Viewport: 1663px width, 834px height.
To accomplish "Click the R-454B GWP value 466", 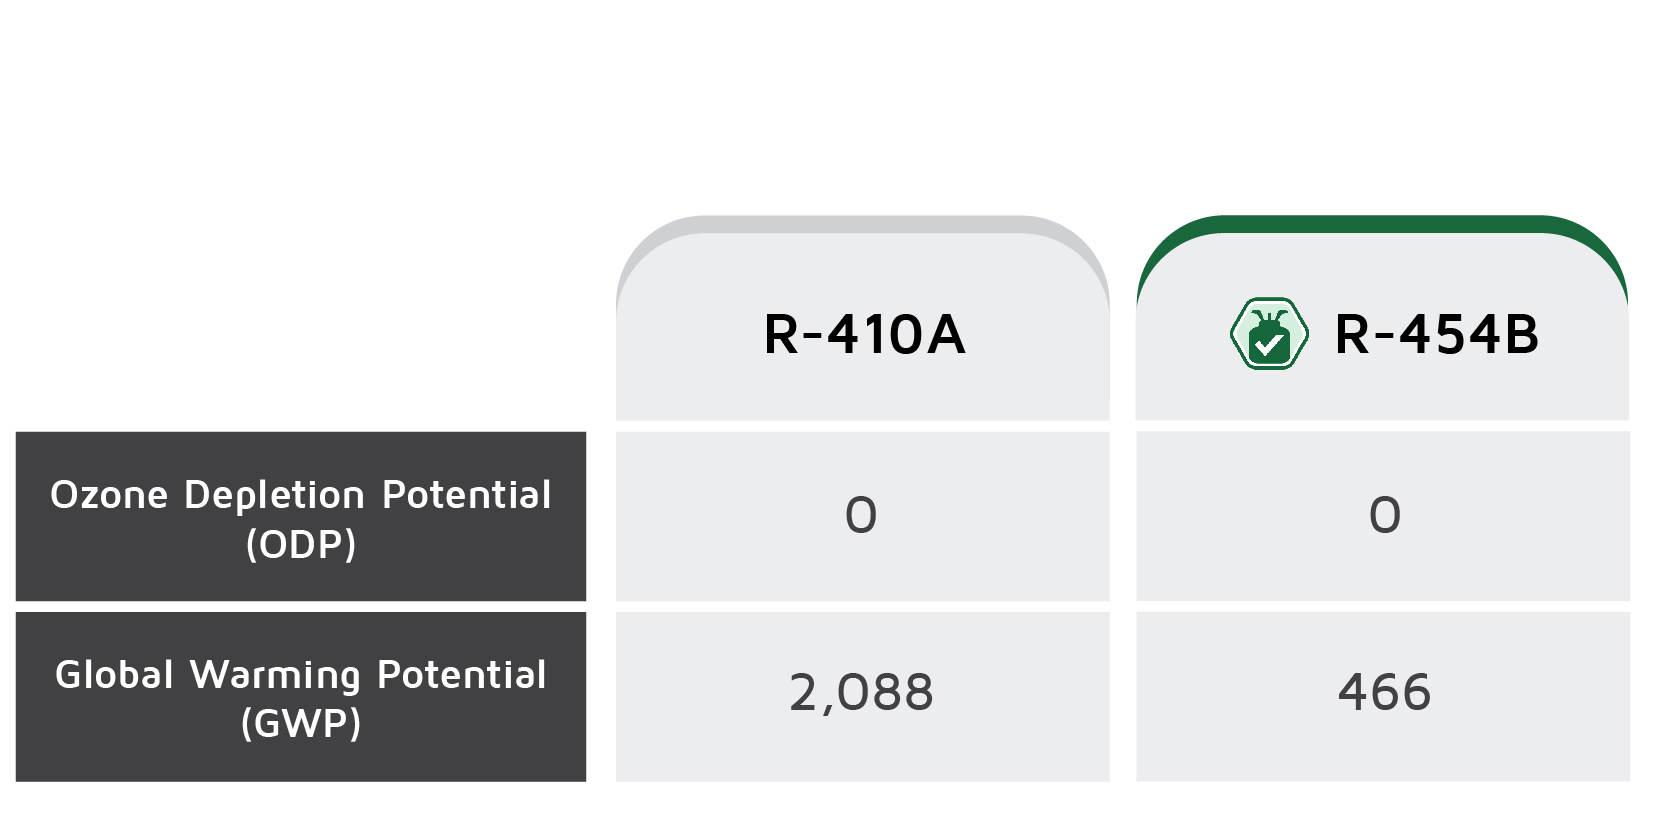I will coord(1385,692).
